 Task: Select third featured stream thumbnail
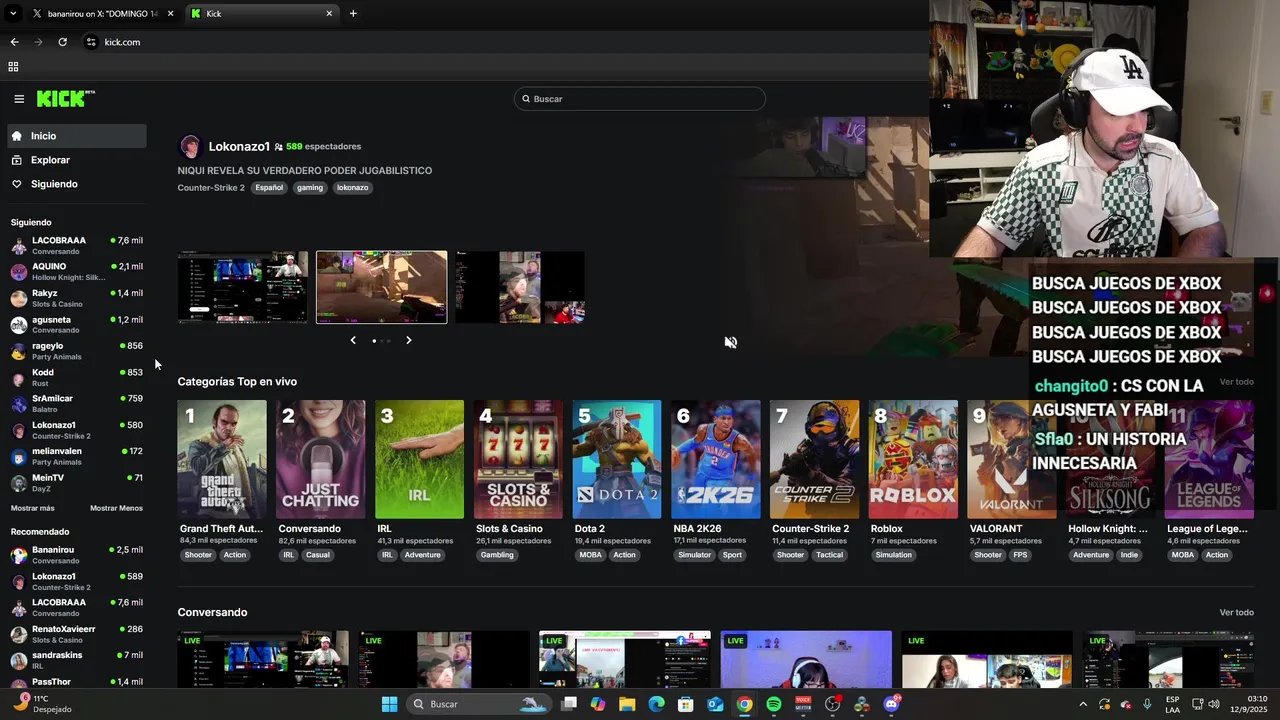520,287
